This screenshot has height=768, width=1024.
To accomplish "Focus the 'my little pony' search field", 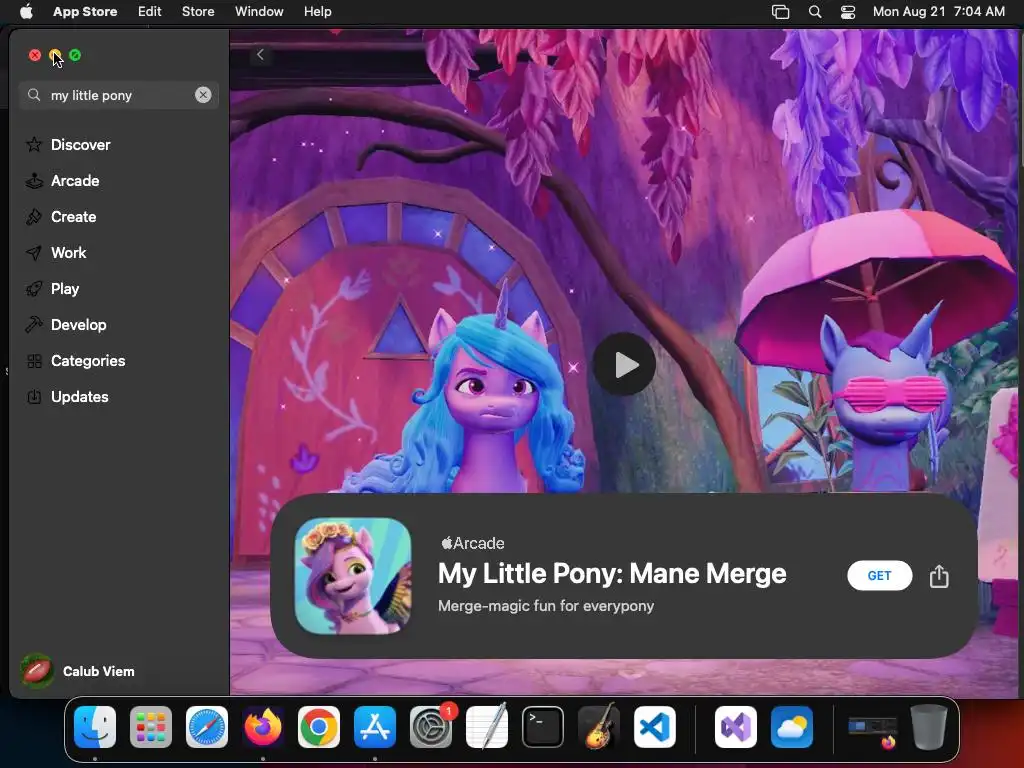I will [x=119, y=95].
